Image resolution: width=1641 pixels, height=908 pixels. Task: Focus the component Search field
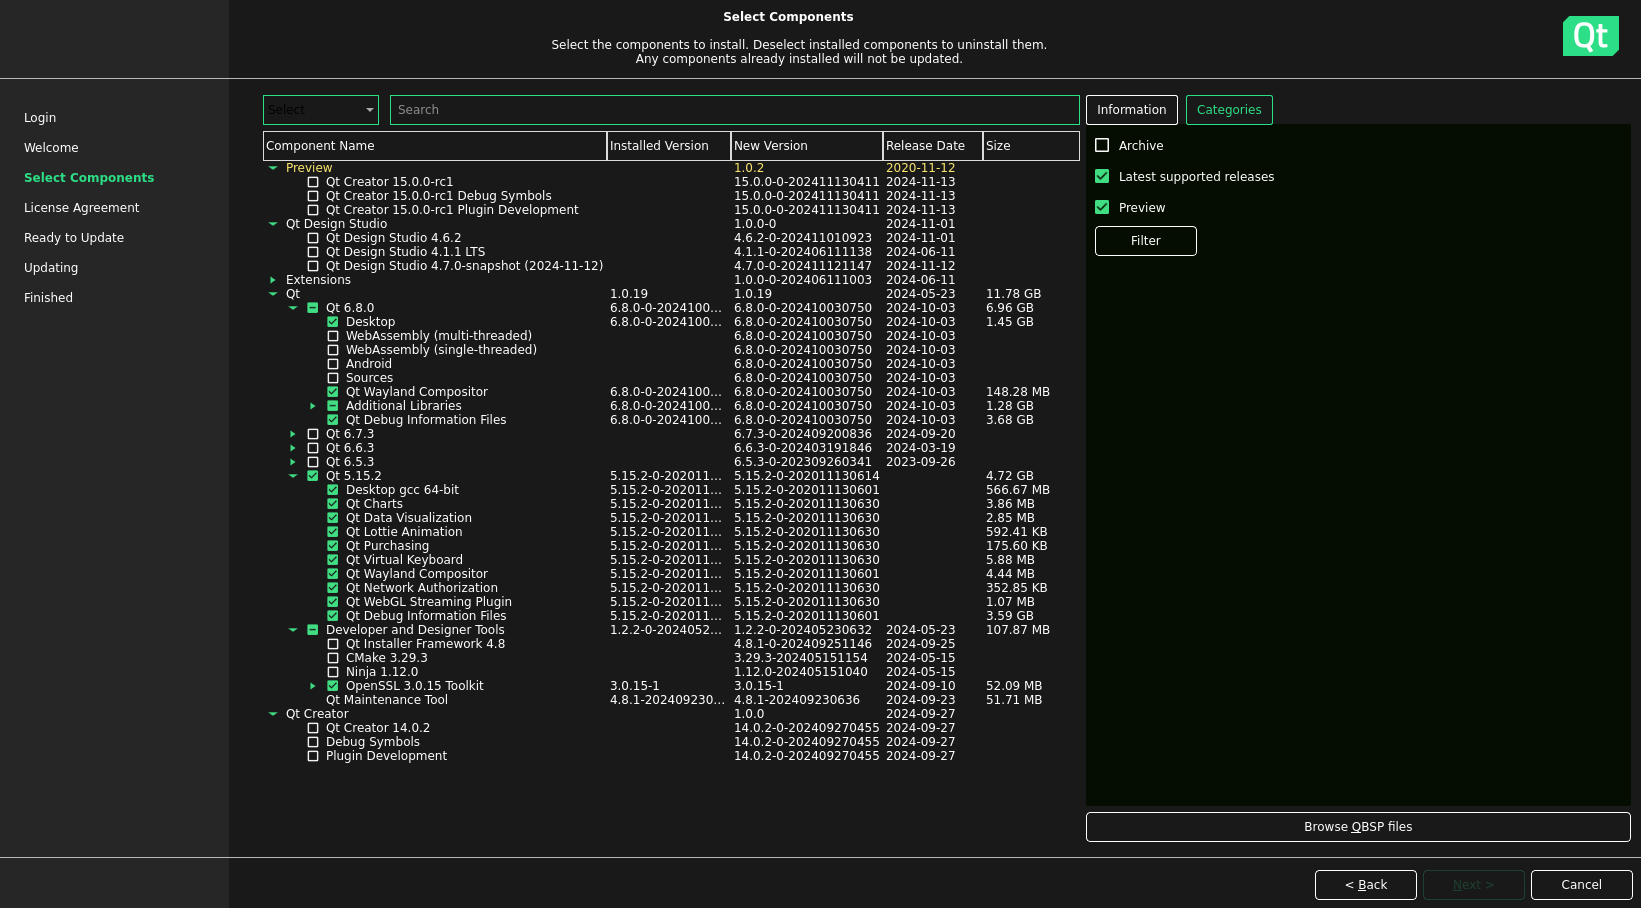point(735,110)
